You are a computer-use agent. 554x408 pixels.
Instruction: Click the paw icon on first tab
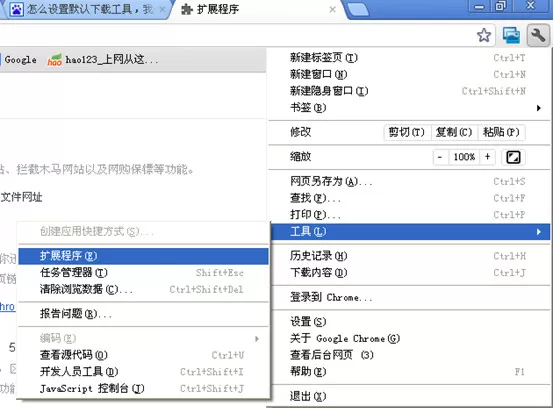click(16, 9)
